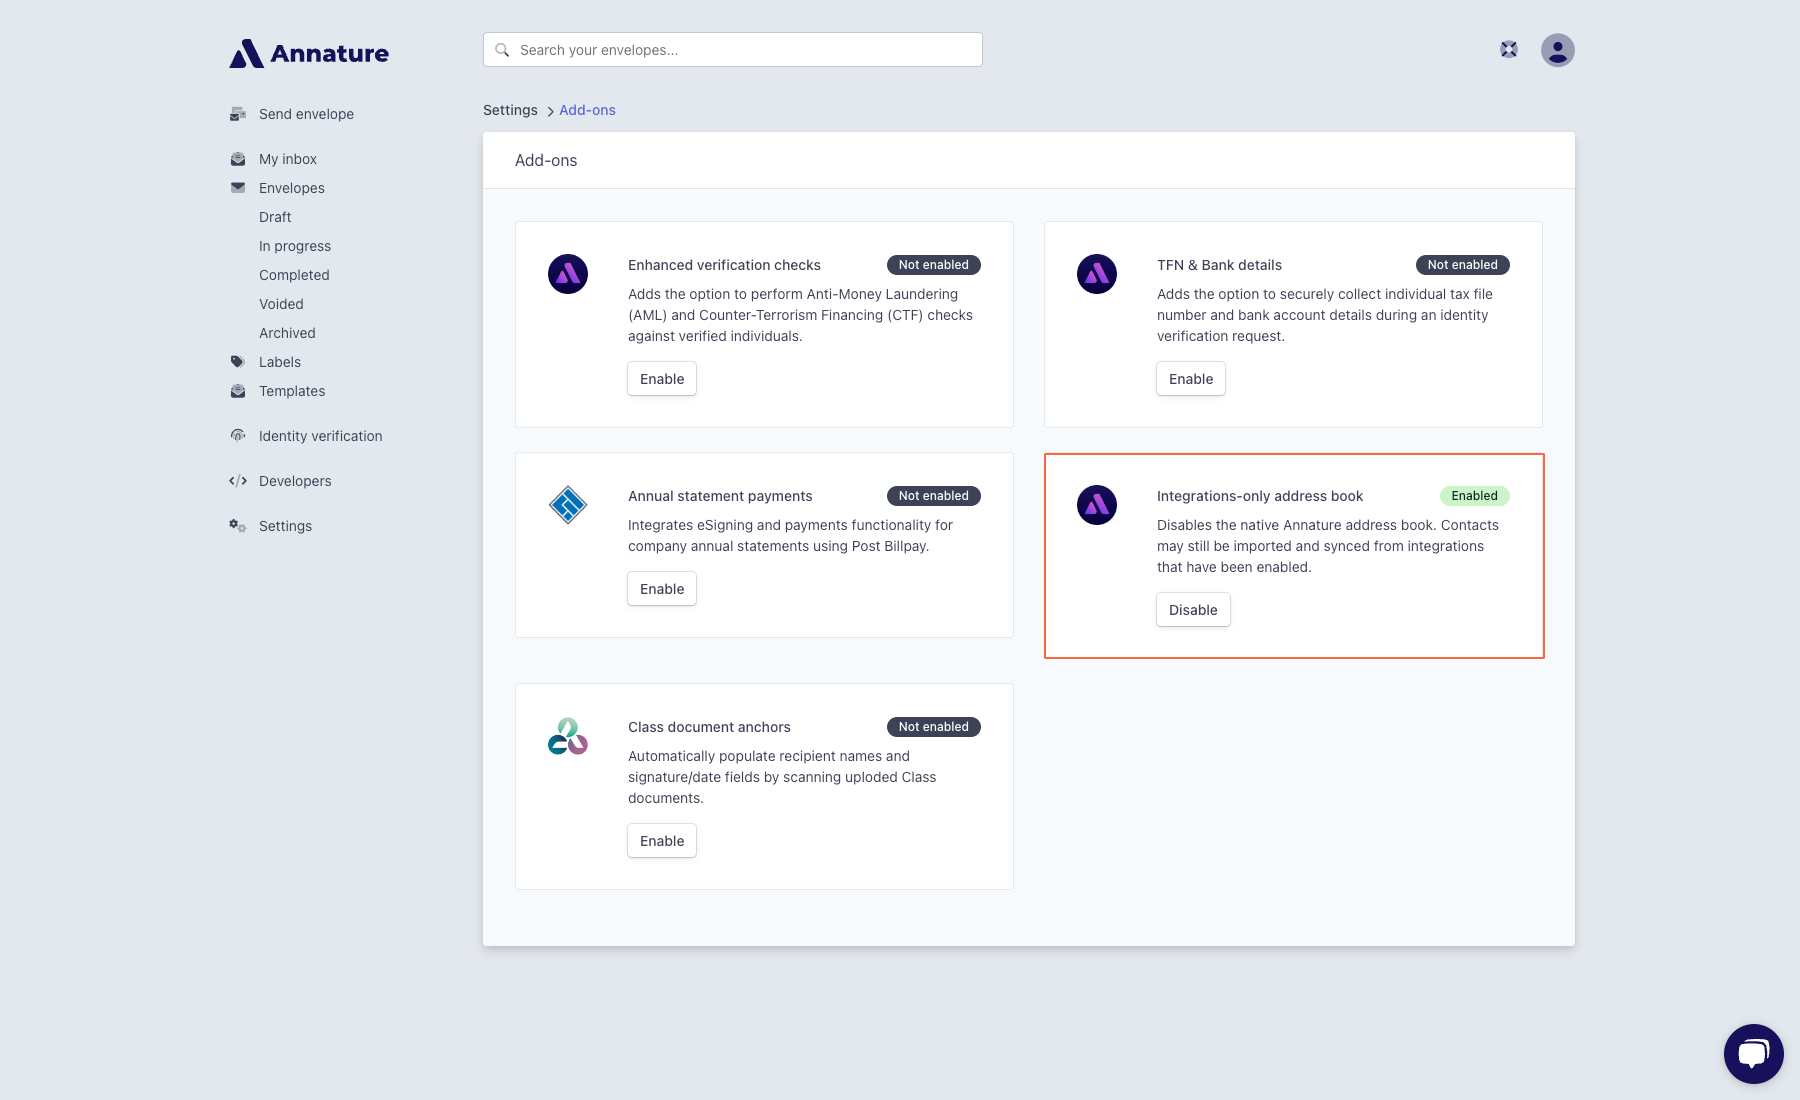The width and height of the screenshot is (1800, 1100).
Task: Click the Envelopes sidebar icon
Action: pos(238,188)
